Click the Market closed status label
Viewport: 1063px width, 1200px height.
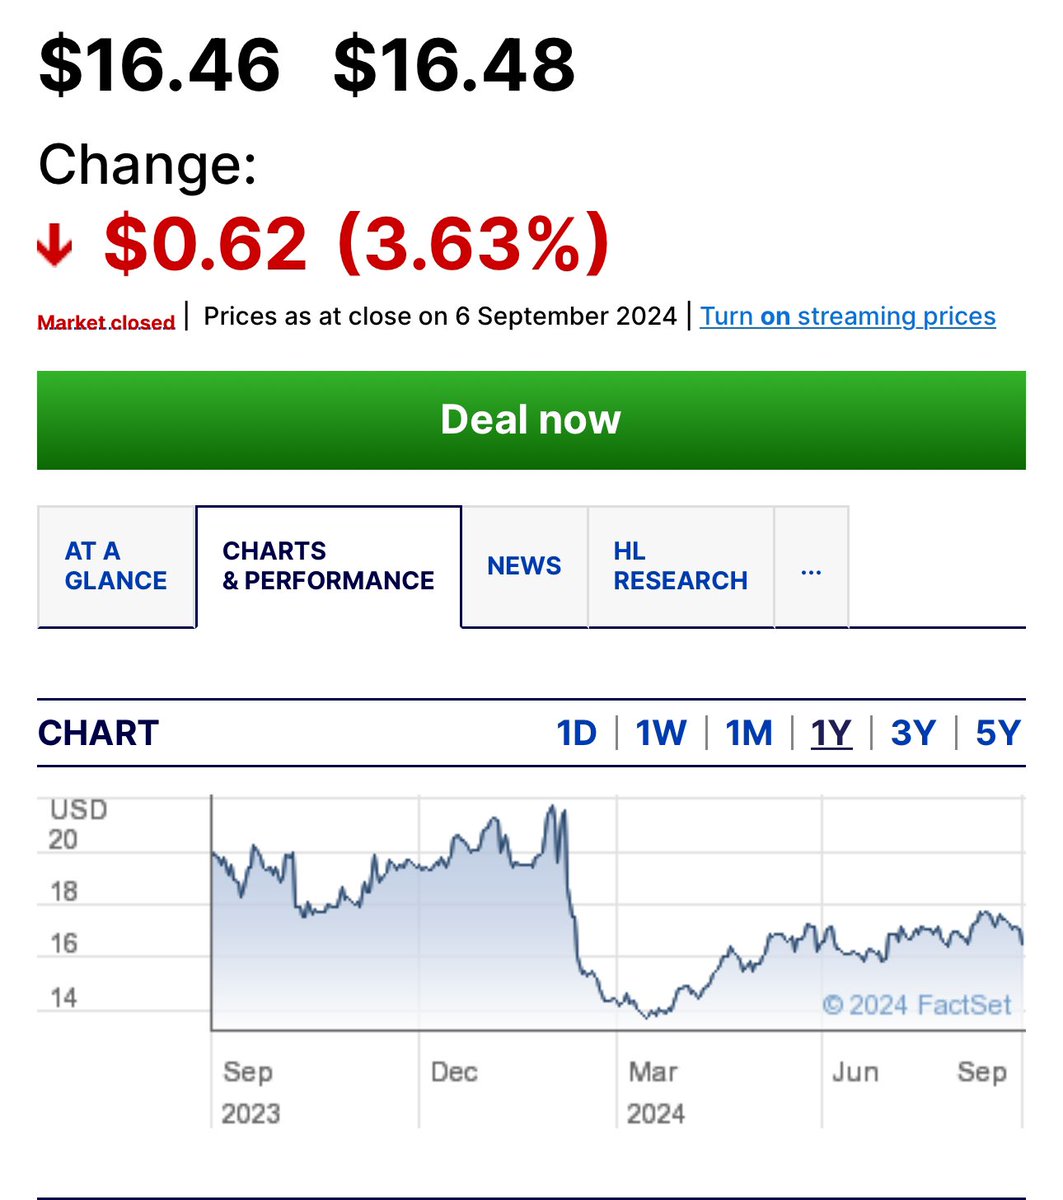106,322
